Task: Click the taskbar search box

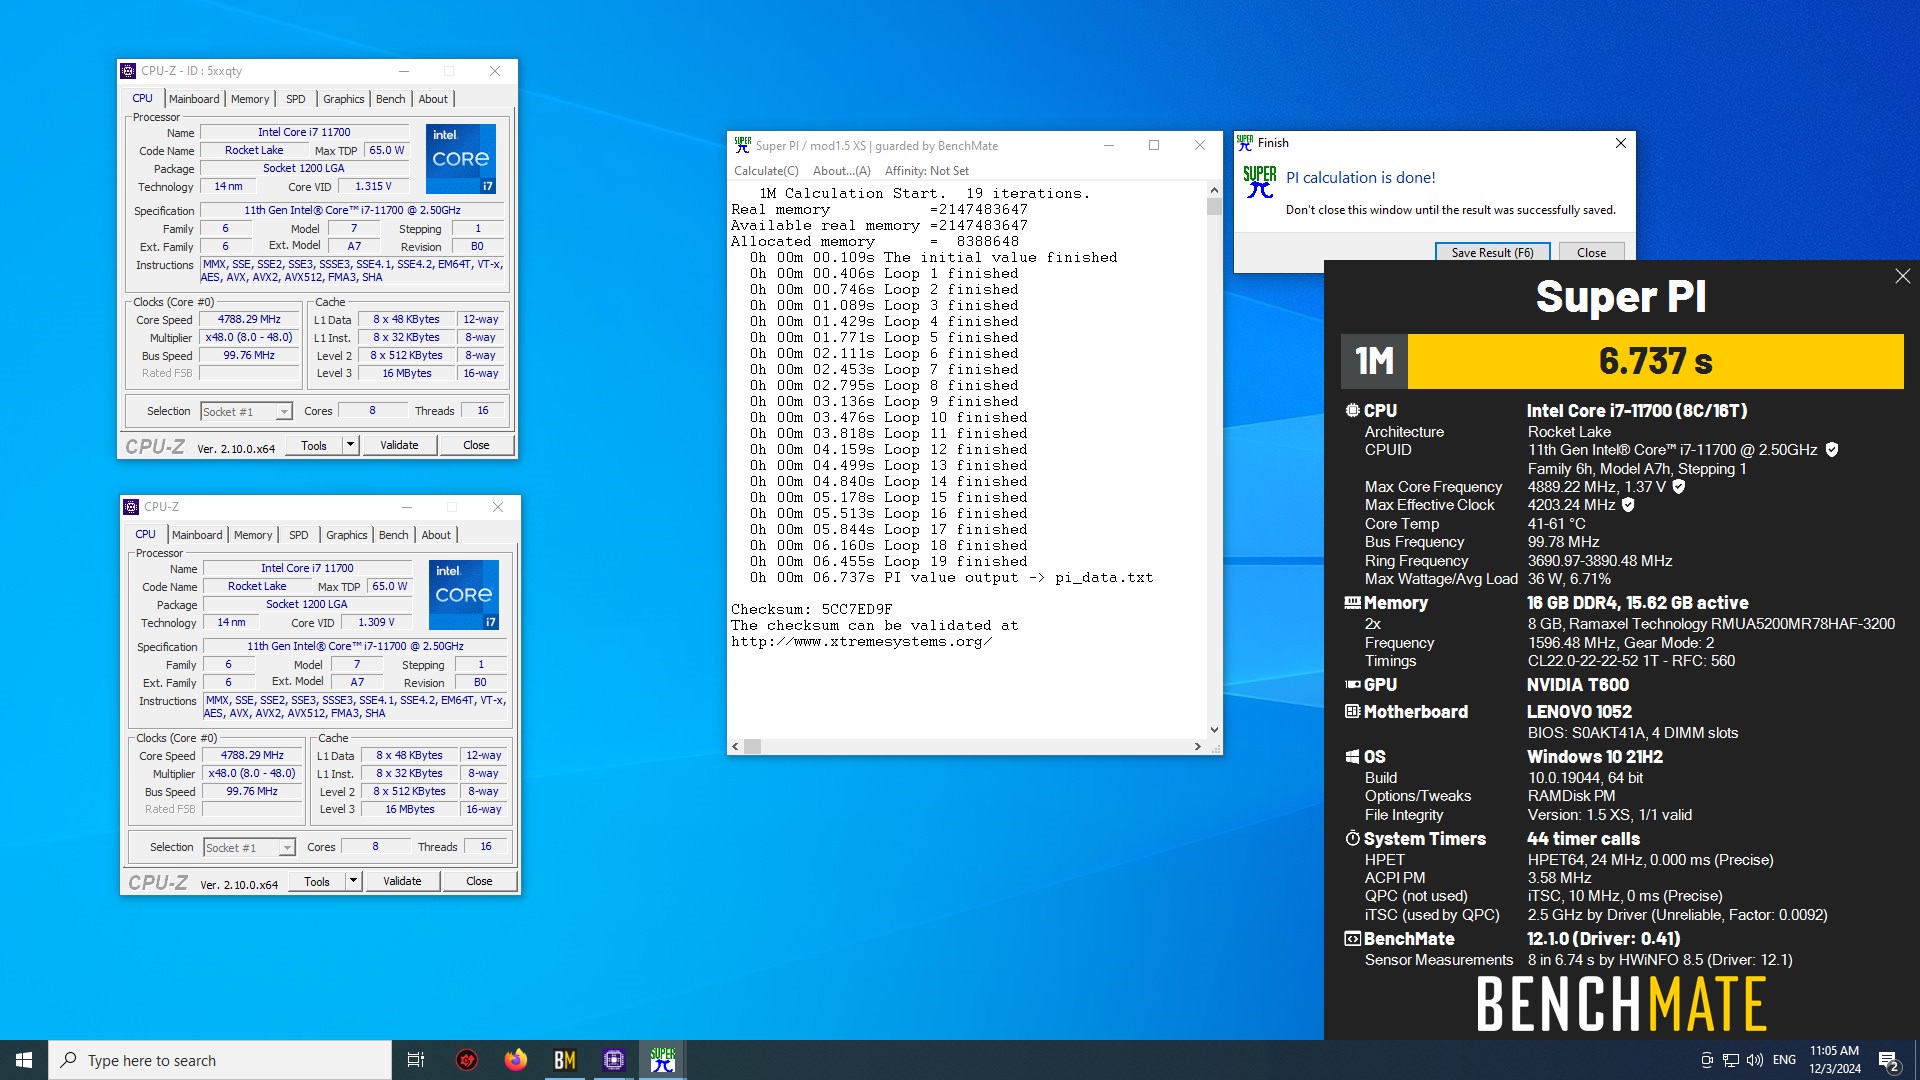Action: (x=220, y=1060)
